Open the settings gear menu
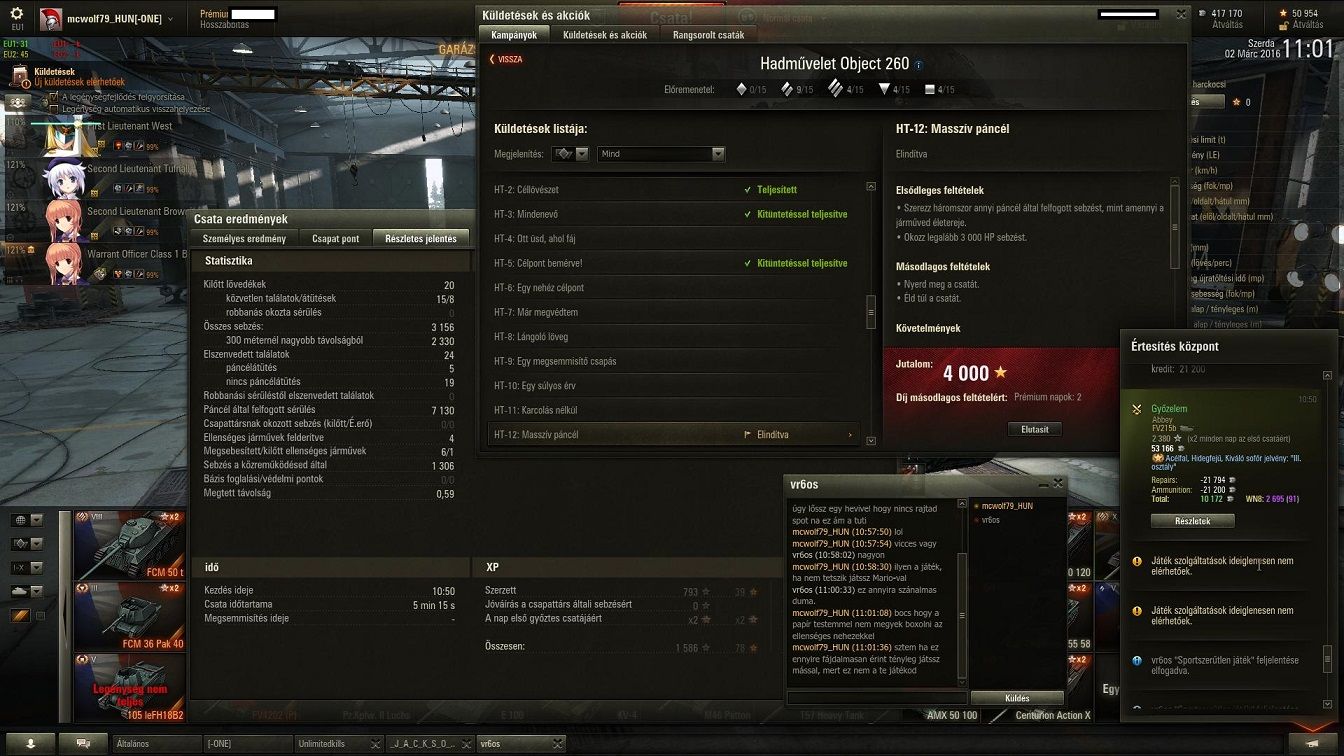1344x756 pixels. pyautogui.click(x=16, y=14)
